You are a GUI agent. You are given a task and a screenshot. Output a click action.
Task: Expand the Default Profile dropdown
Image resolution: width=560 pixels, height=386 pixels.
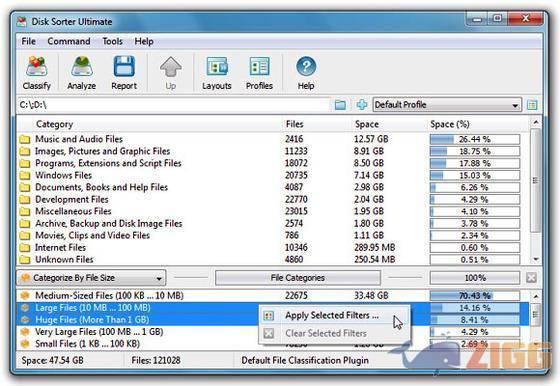[x=447, y=105]
